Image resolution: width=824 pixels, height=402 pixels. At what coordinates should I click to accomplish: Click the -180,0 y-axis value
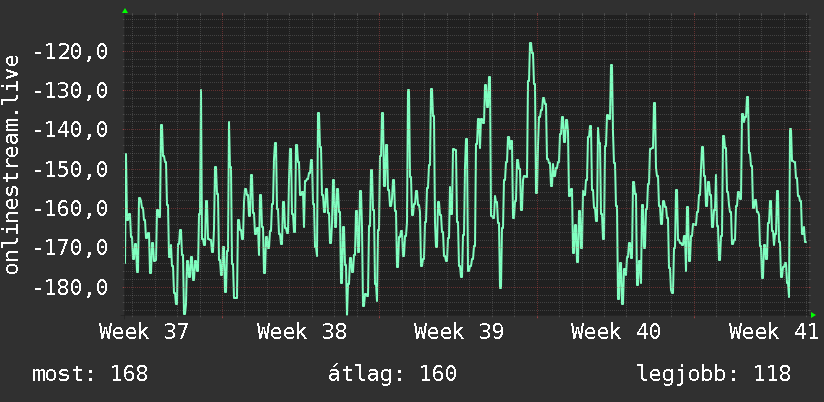tap(70, 287)
